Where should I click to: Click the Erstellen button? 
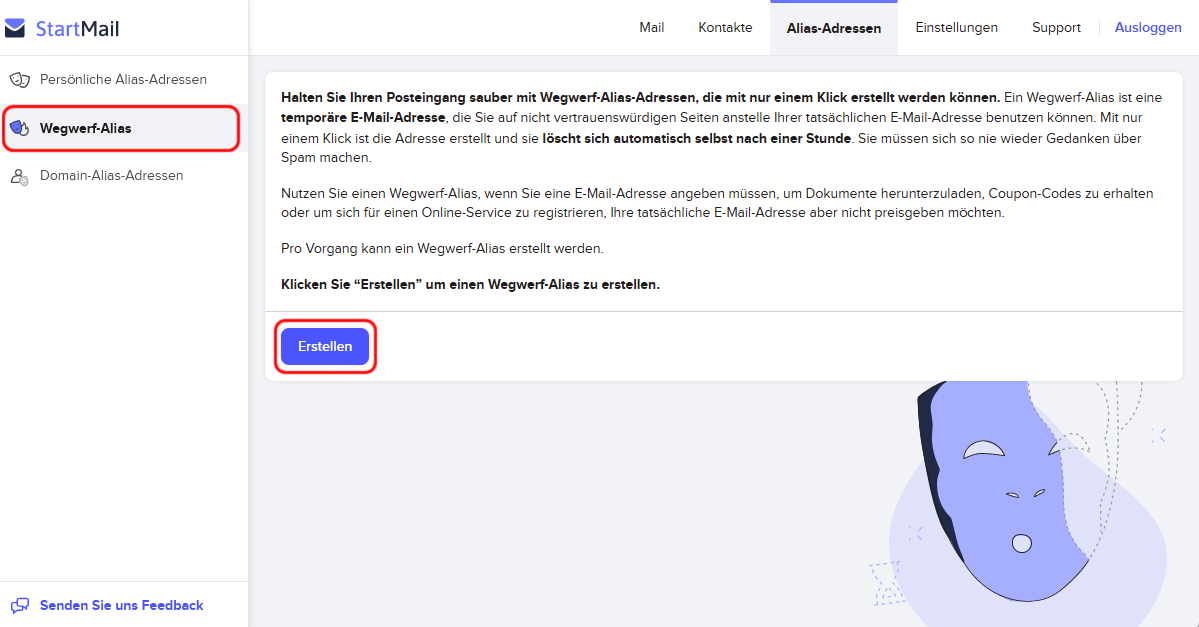(x=325, y=346)
